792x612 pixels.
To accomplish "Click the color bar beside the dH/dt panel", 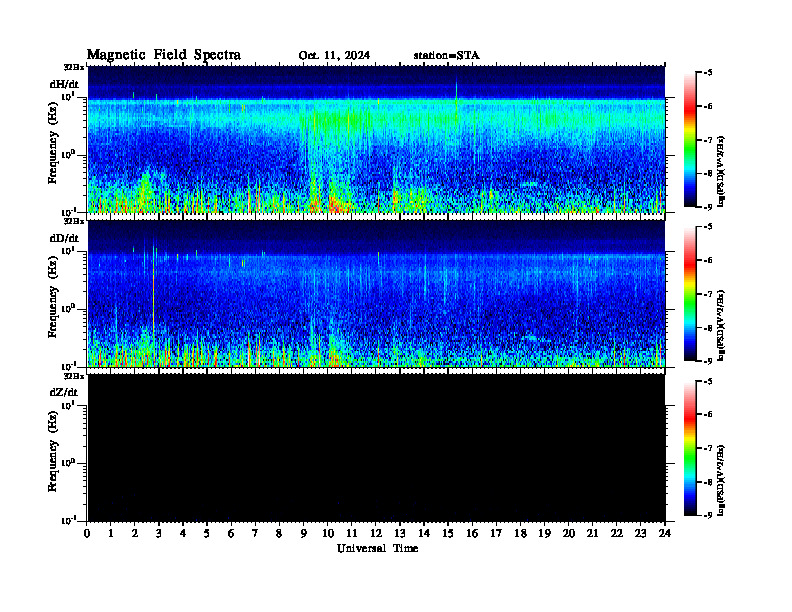I will [x=690, y=140].
